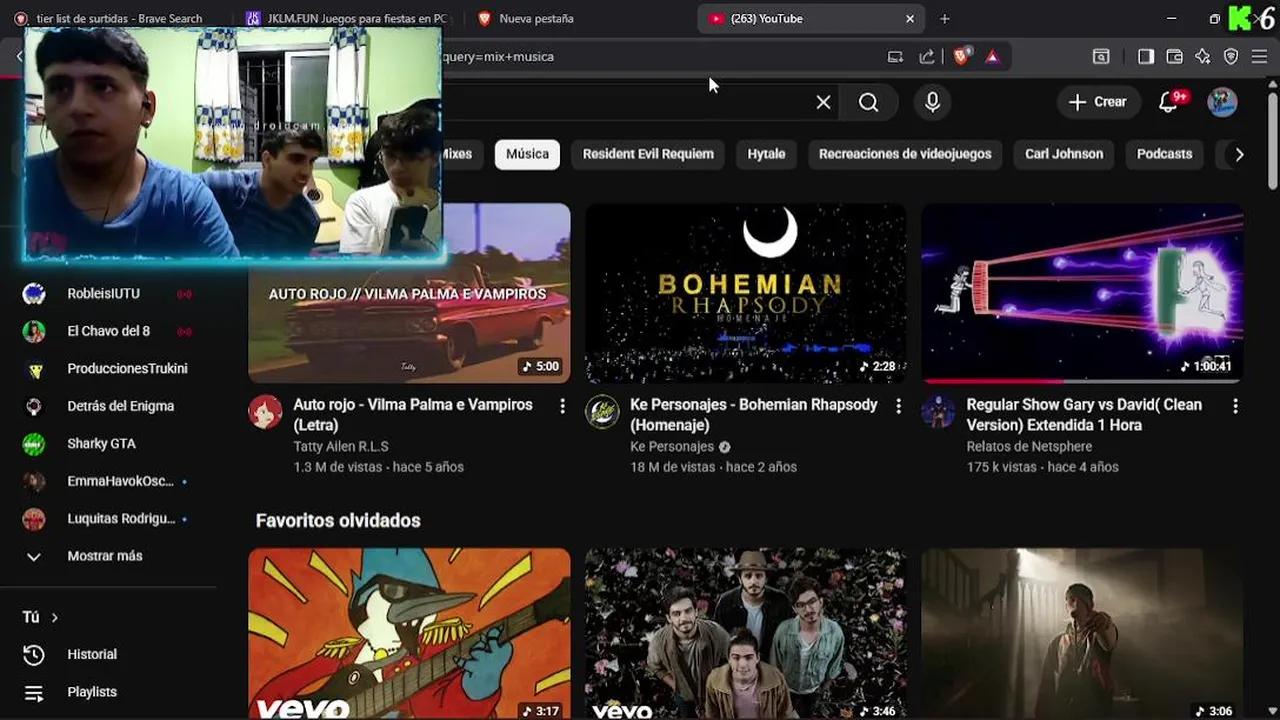Click Relatos de Netsphere channel name
1280x720 pixels.
tap(1029, 447)
